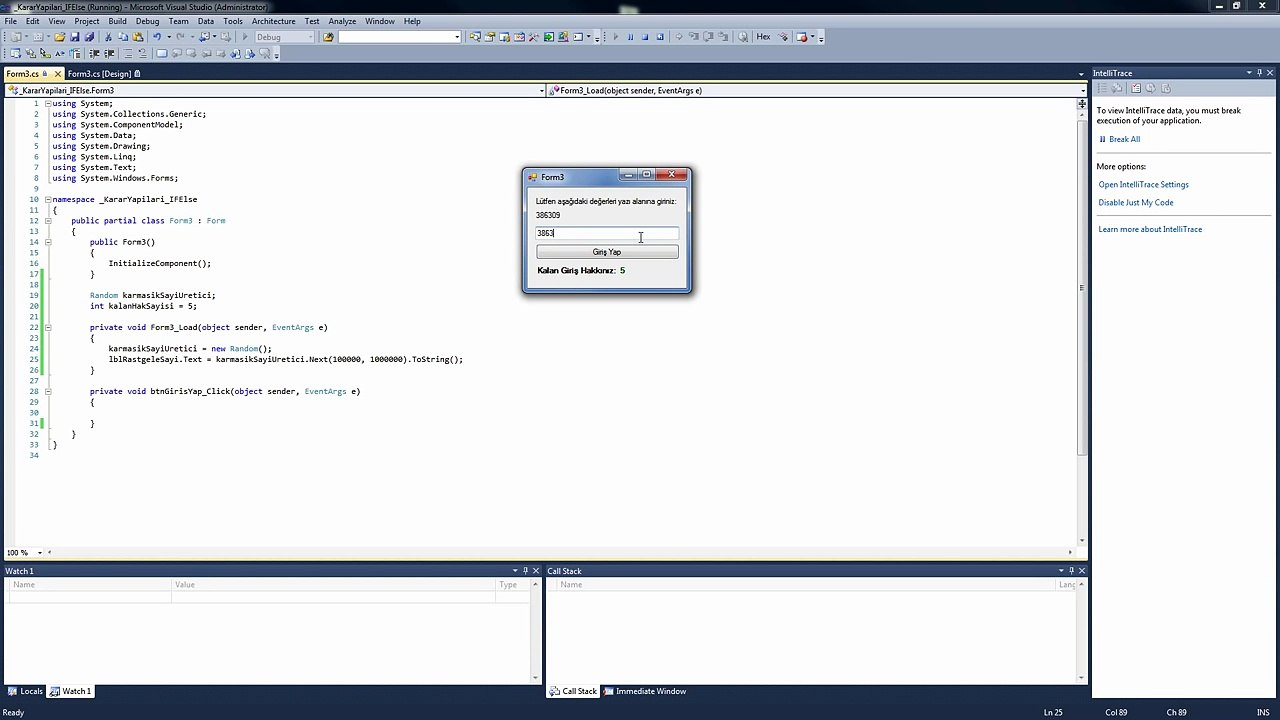Click the Save All toolbar icon
1280x720 pixels.
(89, 37)
